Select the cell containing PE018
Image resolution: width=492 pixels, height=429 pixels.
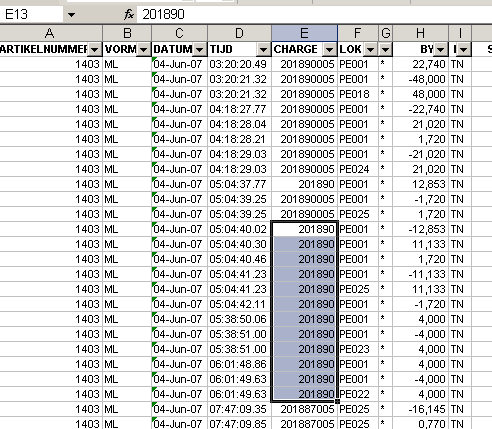pos(358,94)
